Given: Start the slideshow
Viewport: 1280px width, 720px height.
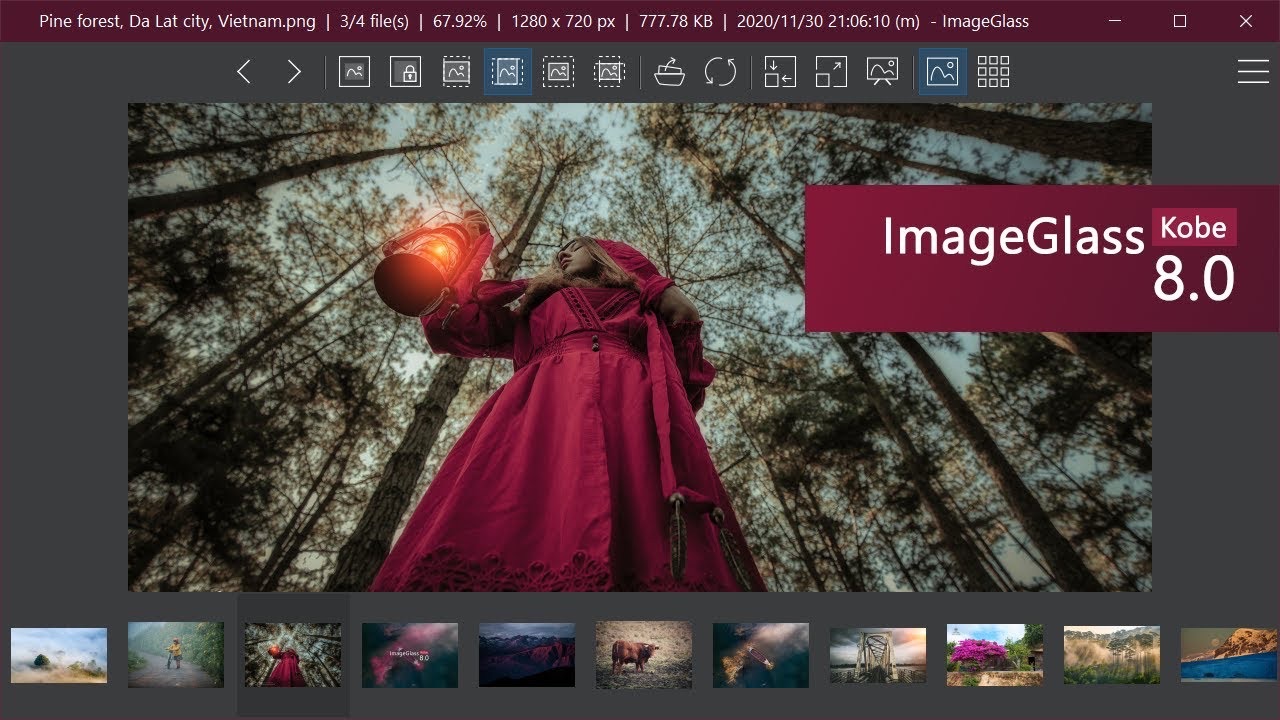Looking at the screenshot, I should pyautogui.click(x=882, y=72).
